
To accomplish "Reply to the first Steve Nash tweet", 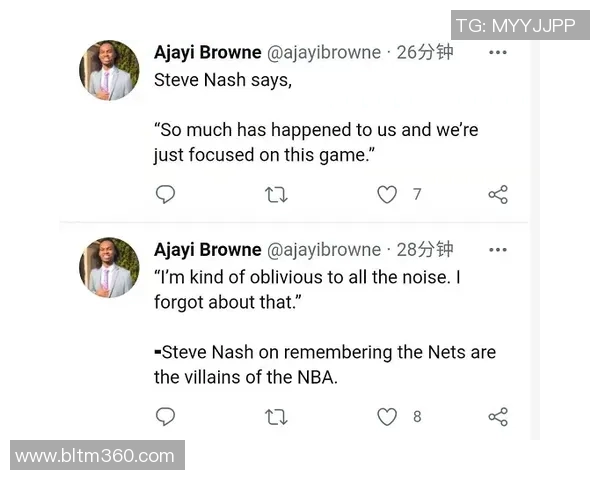I will [x=166, y=194].
